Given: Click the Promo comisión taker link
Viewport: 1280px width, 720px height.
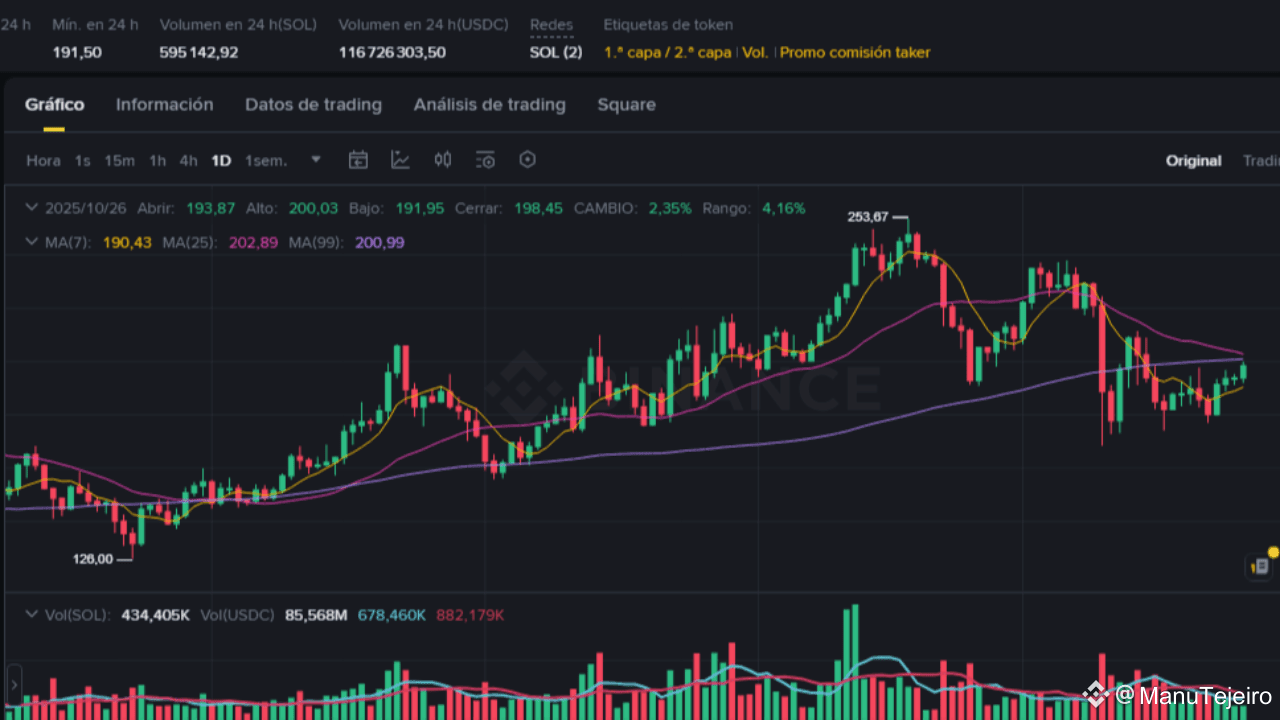Looking at the screenshot, I should (855, 52).
